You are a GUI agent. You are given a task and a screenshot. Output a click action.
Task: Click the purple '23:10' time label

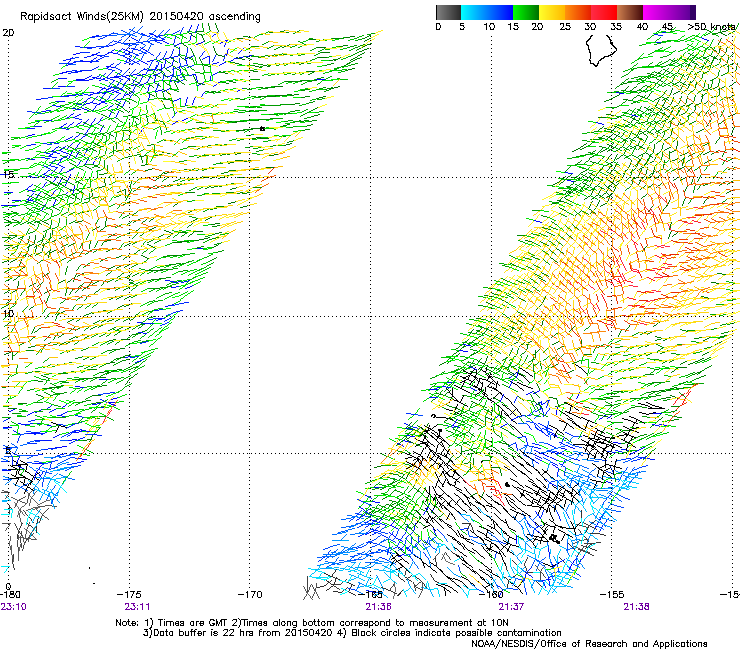point(14,607)
